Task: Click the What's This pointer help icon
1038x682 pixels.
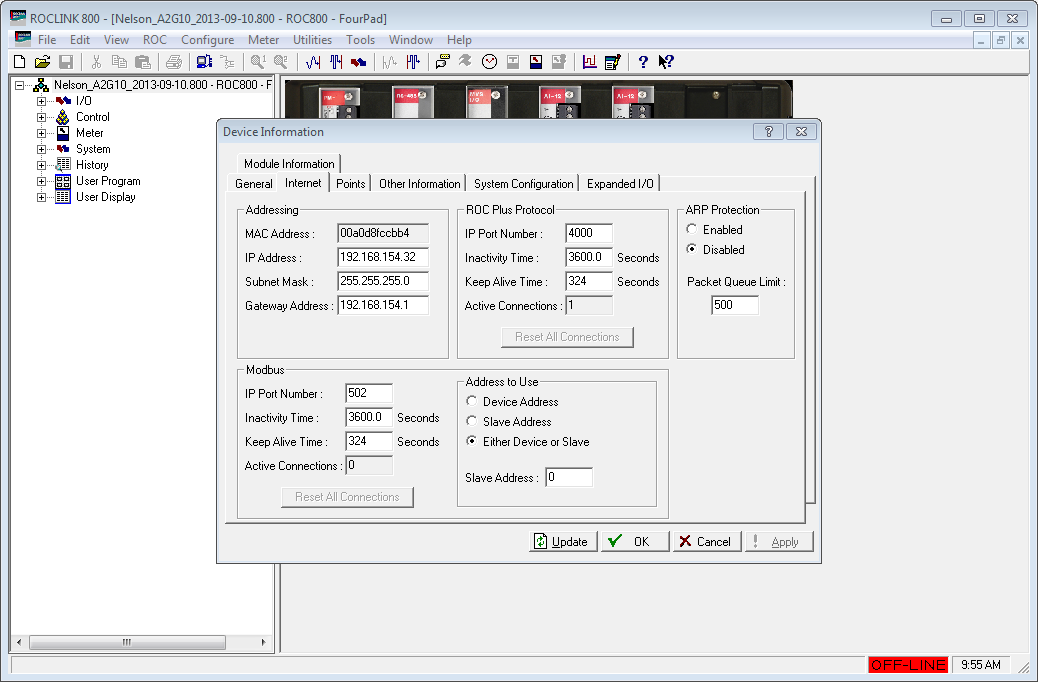Action: click(x=666, y=62)
